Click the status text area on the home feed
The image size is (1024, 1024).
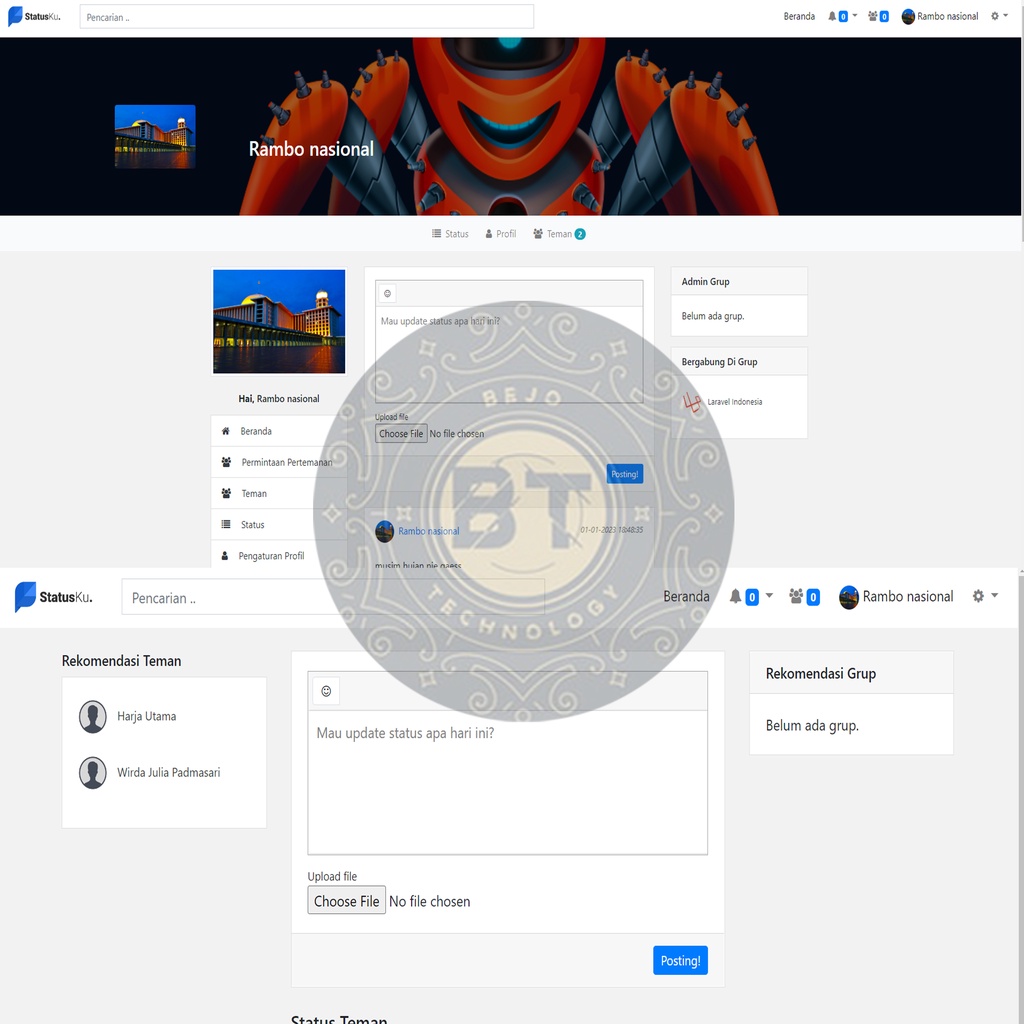pyautogui.click(x=507, y=782)
